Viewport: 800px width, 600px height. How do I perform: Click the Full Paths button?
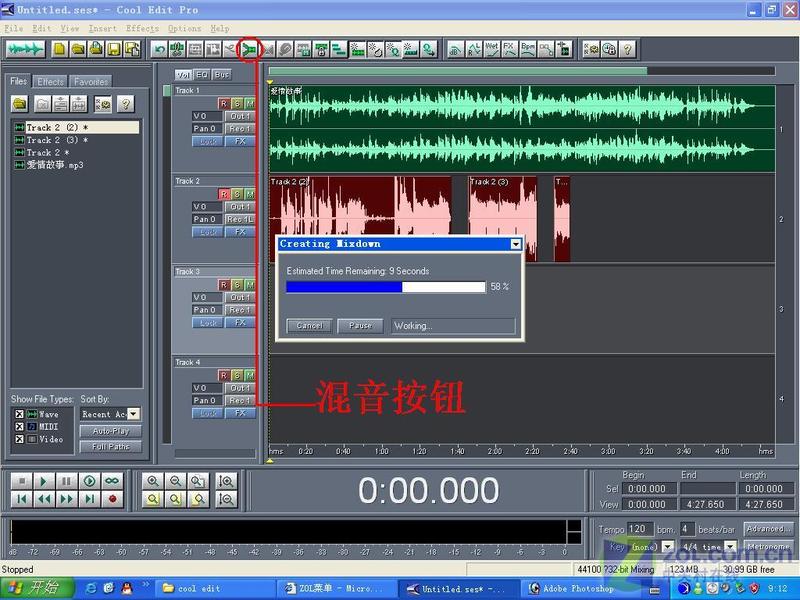(x=111, y=447)
